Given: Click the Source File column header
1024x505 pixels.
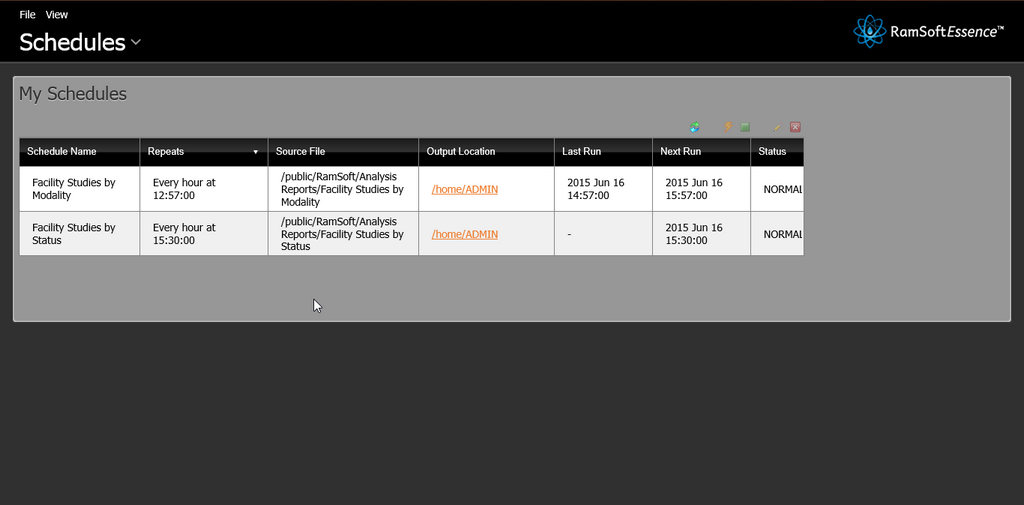Looking at the screenshot, I should point(300,152).
